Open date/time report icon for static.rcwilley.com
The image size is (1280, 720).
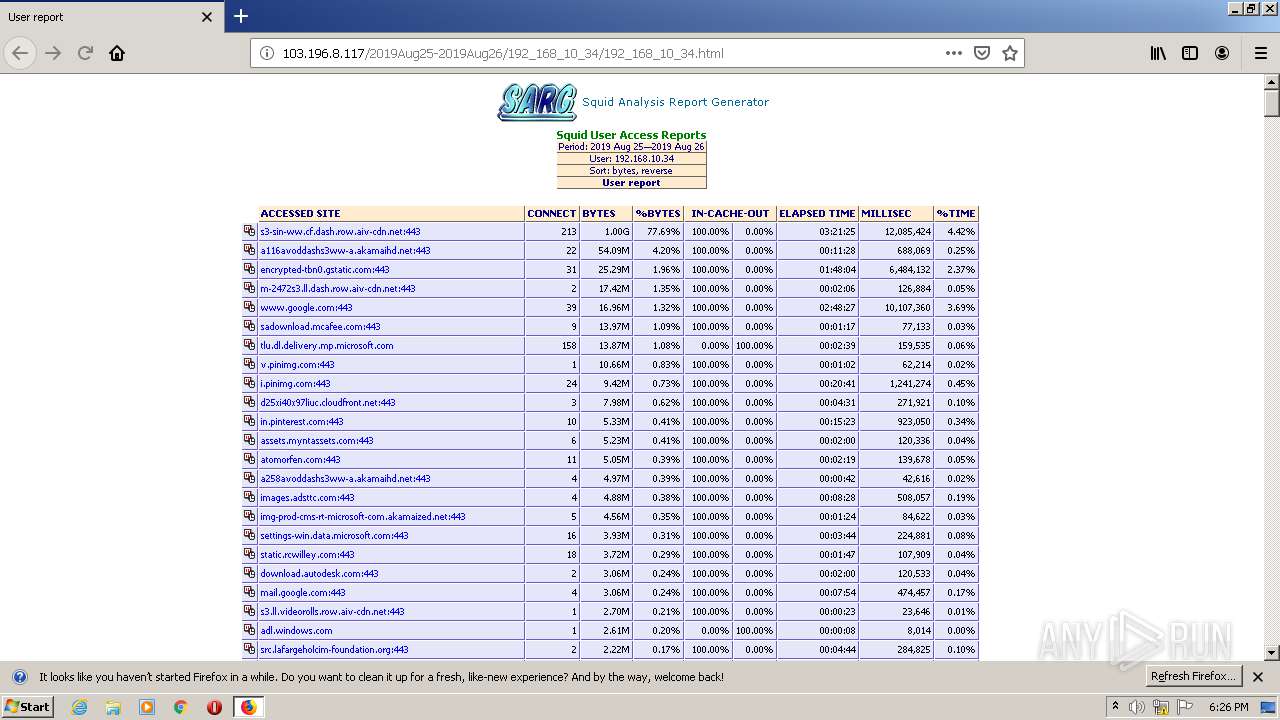click(249, 554)
